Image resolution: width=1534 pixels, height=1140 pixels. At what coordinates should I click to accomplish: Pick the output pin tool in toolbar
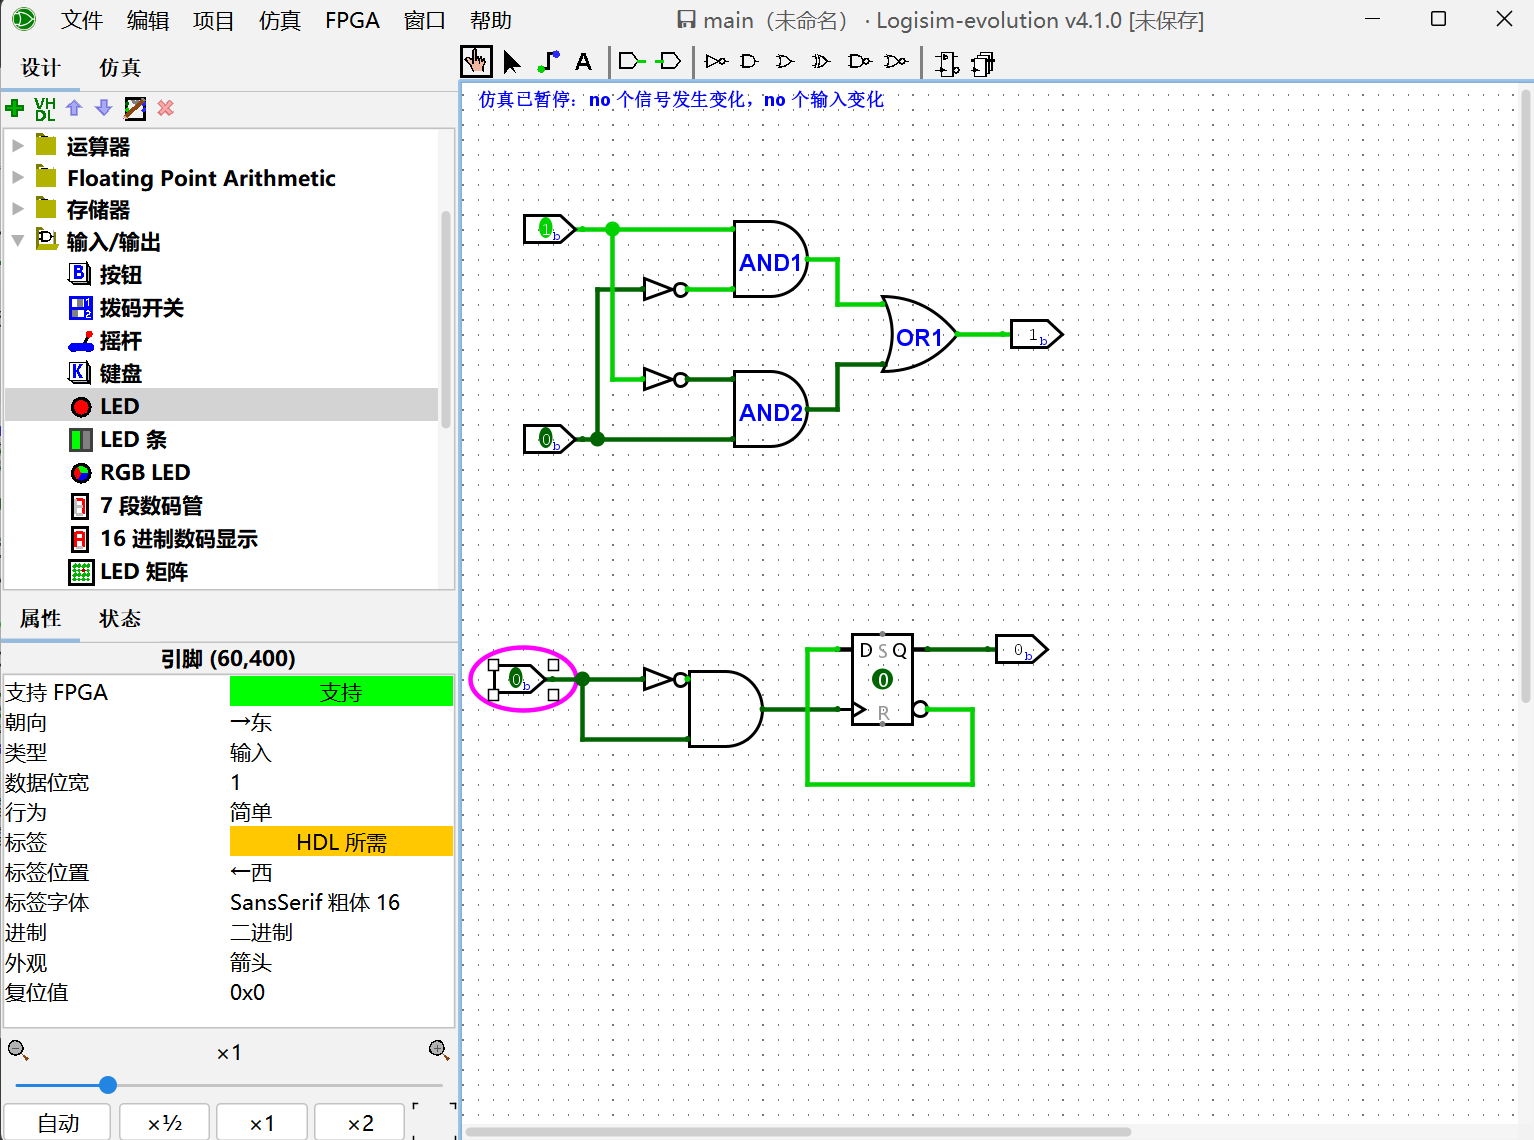tap(669, 62)
